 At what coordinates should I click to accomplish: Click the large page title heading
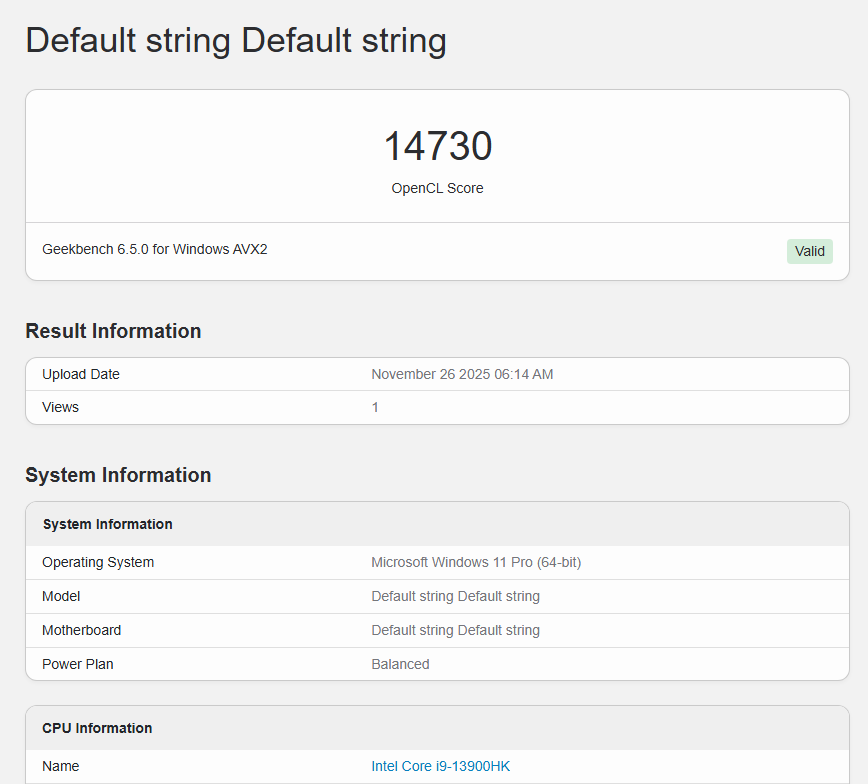click(x=236, y=41)
